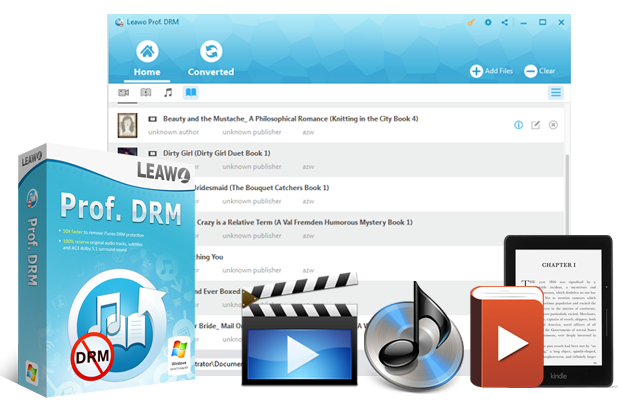Click the share icon in title bar
Viewport: 618px width, 415px height.
pyautogui.click(x=504, y=22)
